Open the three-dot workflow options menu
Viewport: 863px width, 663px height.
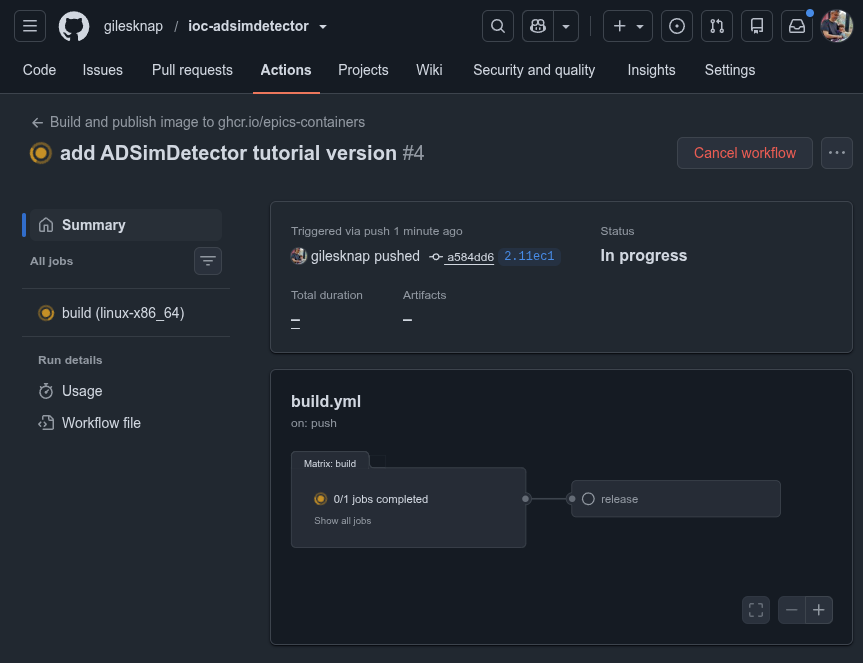[x=837, y=153]
